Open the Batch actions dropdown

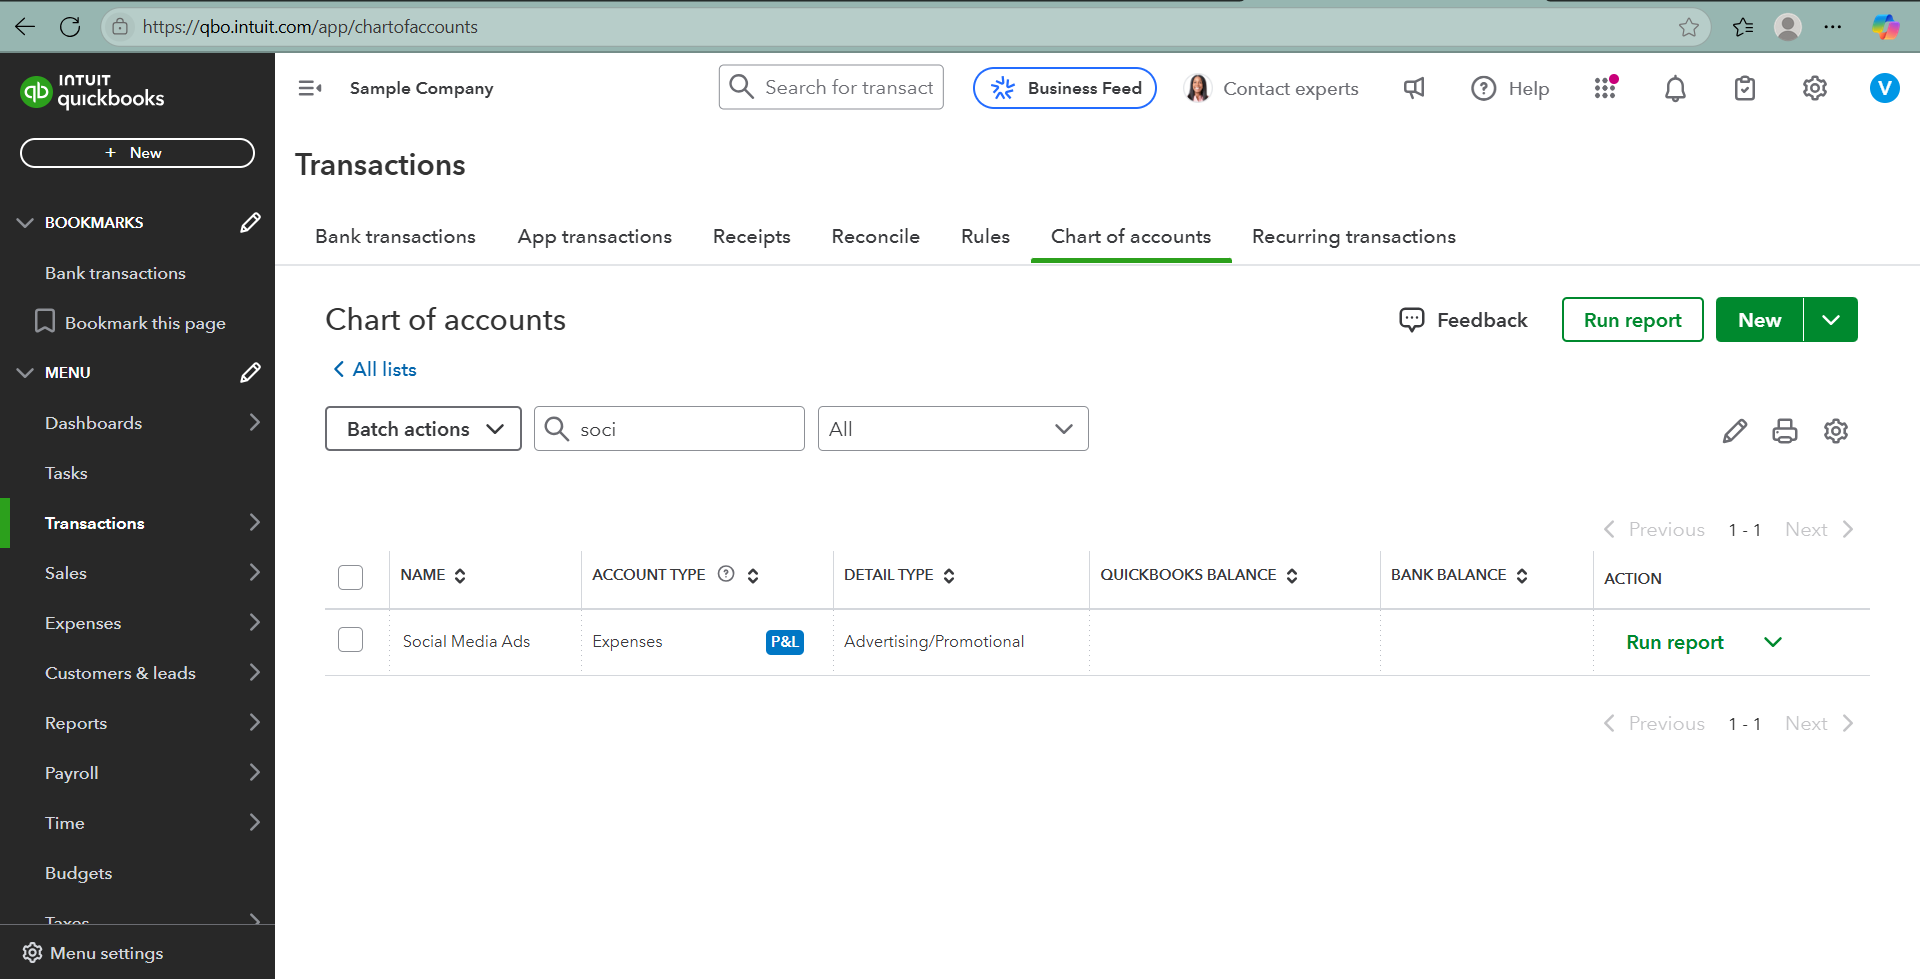[423, 429]
